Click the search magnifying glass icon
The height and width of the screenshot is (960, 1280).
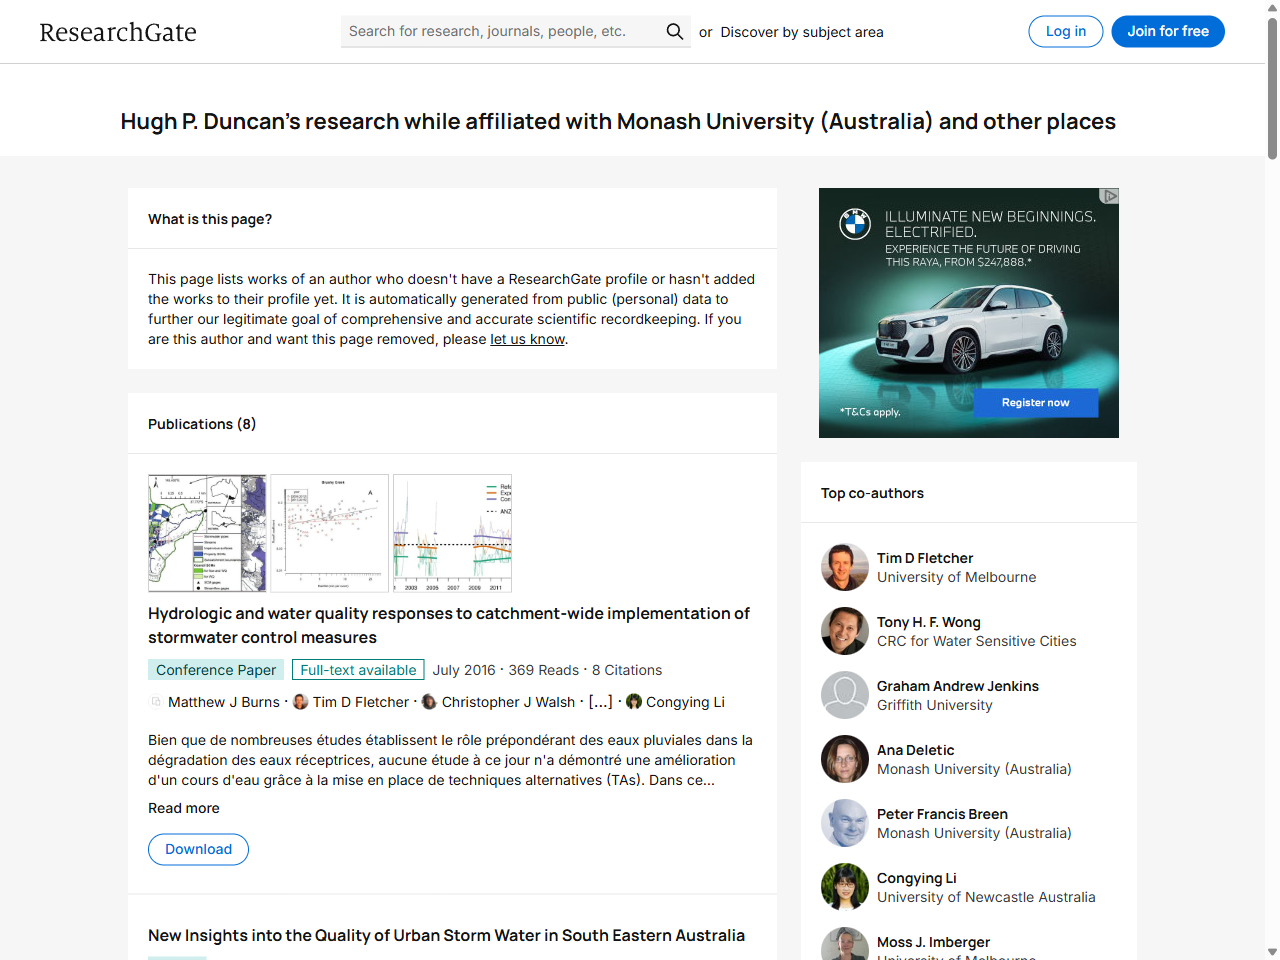(674, 31)
